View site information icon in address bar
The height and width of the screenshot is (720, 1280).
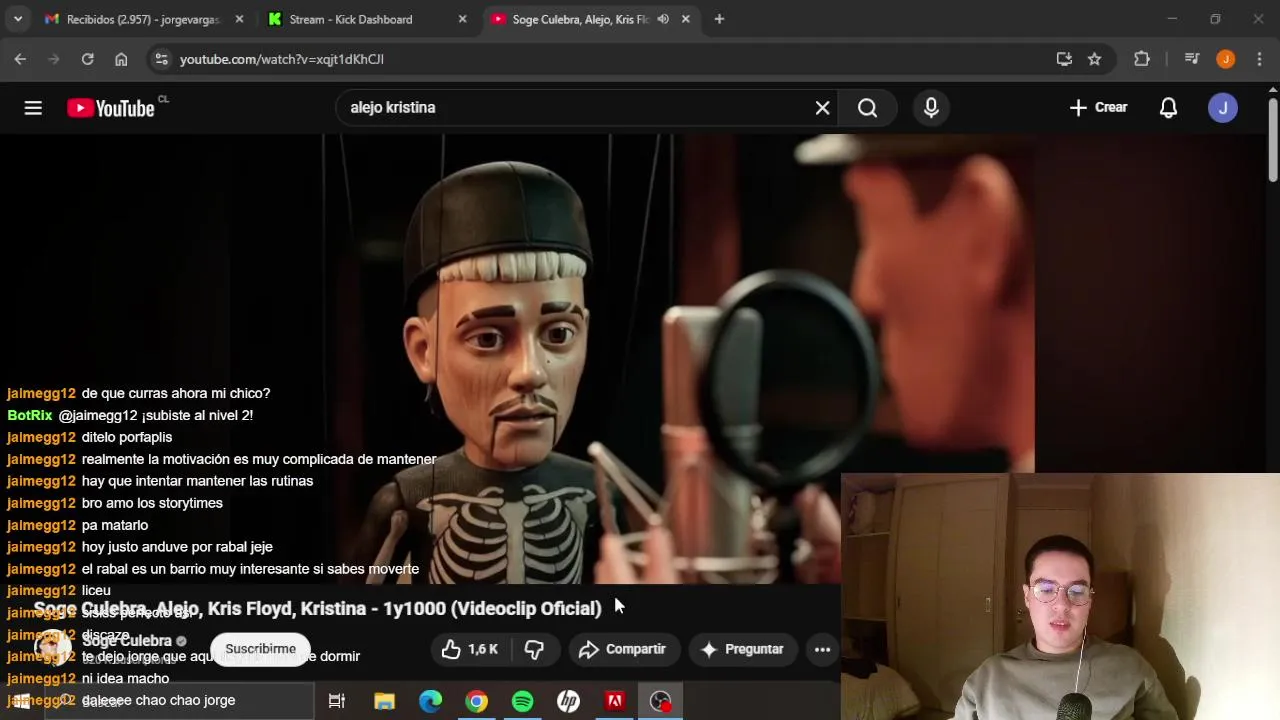[162, 59]
